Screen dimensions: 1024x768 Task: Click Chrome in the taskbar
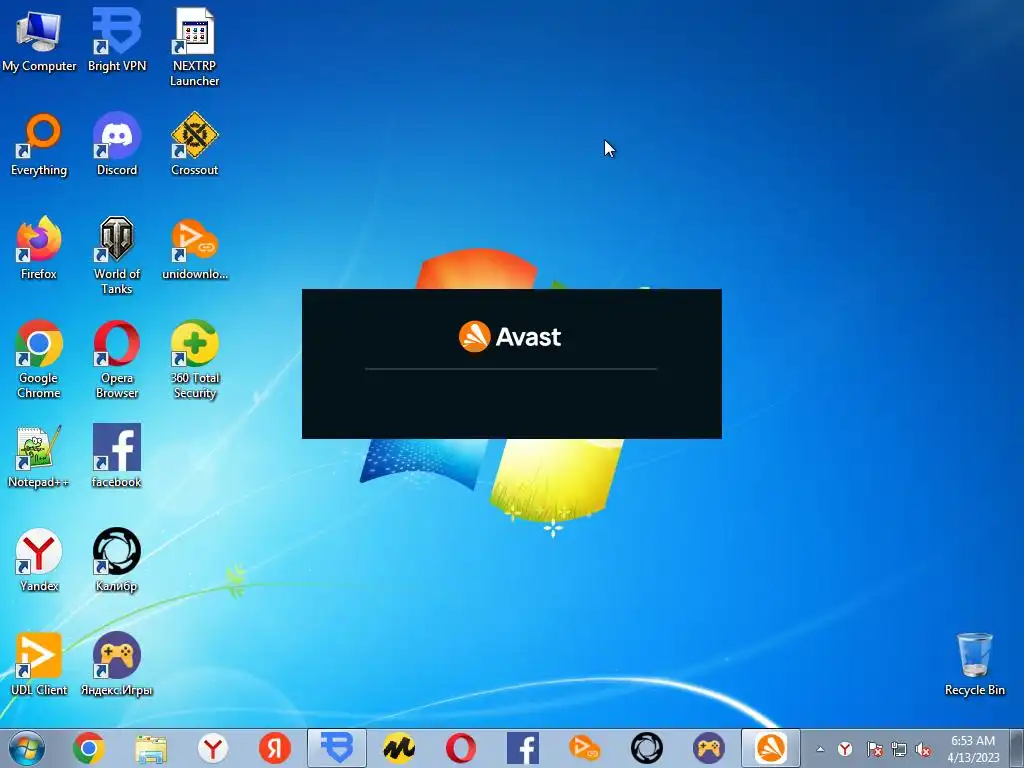click(89, 748)
